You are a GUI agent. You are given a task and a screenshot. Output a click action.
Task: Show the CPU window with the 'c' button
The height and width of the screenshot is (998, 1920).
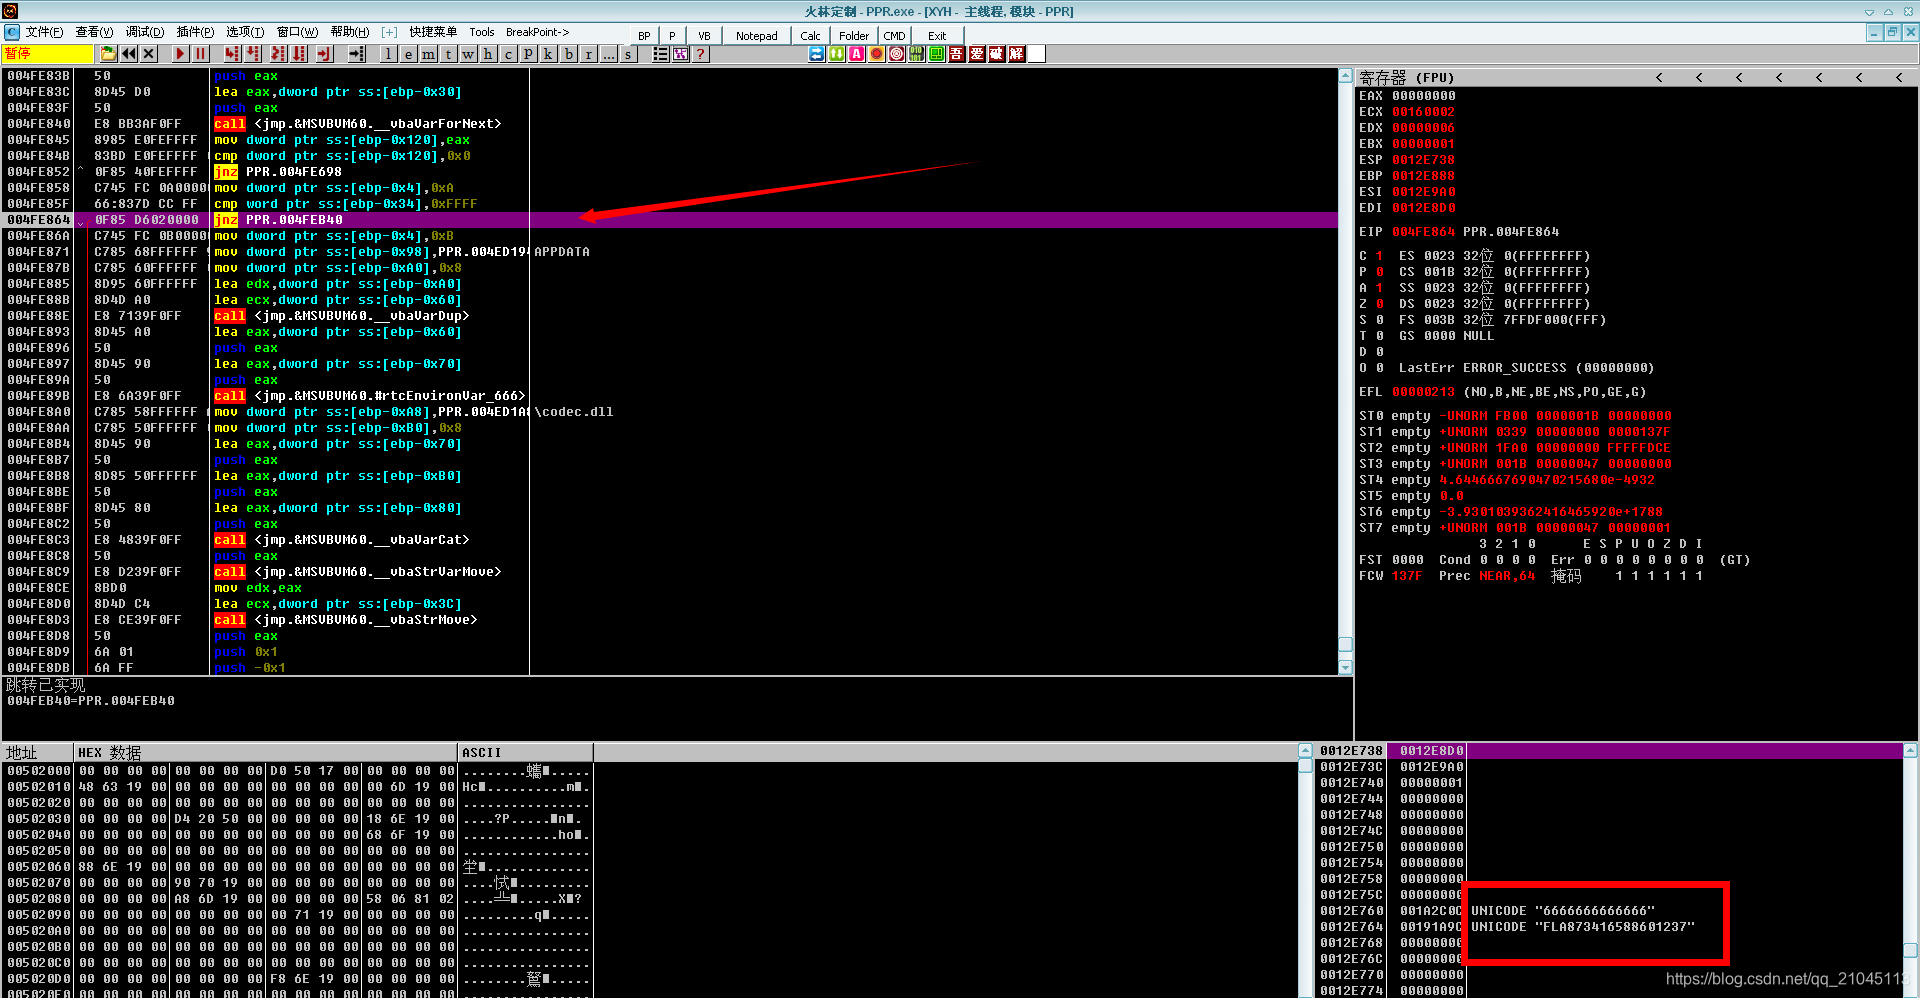(x=508, y=54)
